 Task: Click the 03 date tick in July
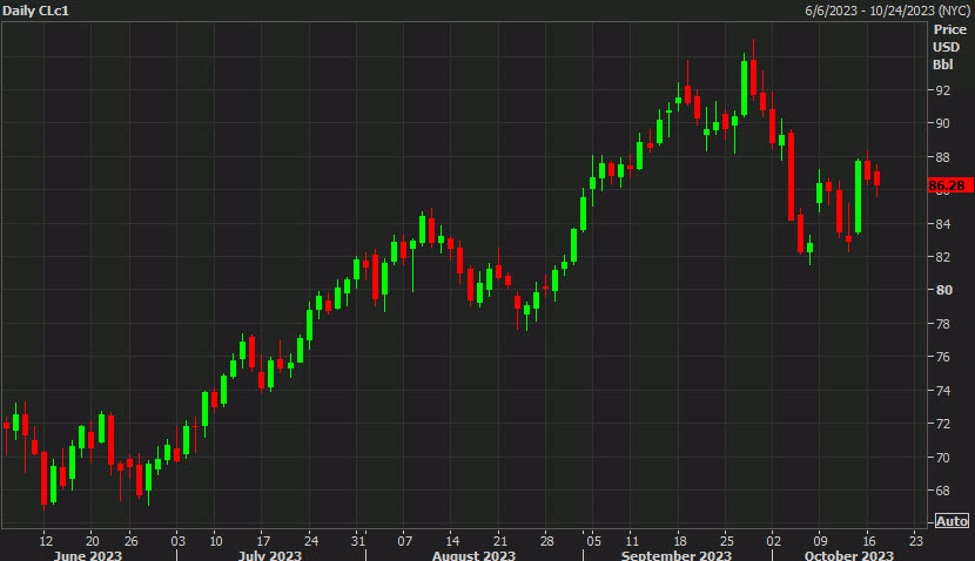coord(178,540)
